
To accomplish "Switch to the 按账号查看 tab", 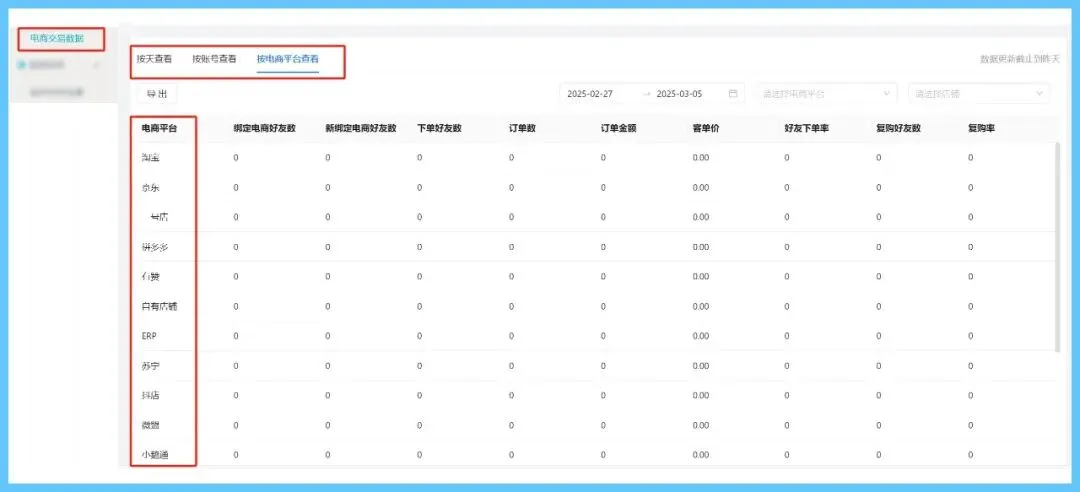I will pos(214,59).
